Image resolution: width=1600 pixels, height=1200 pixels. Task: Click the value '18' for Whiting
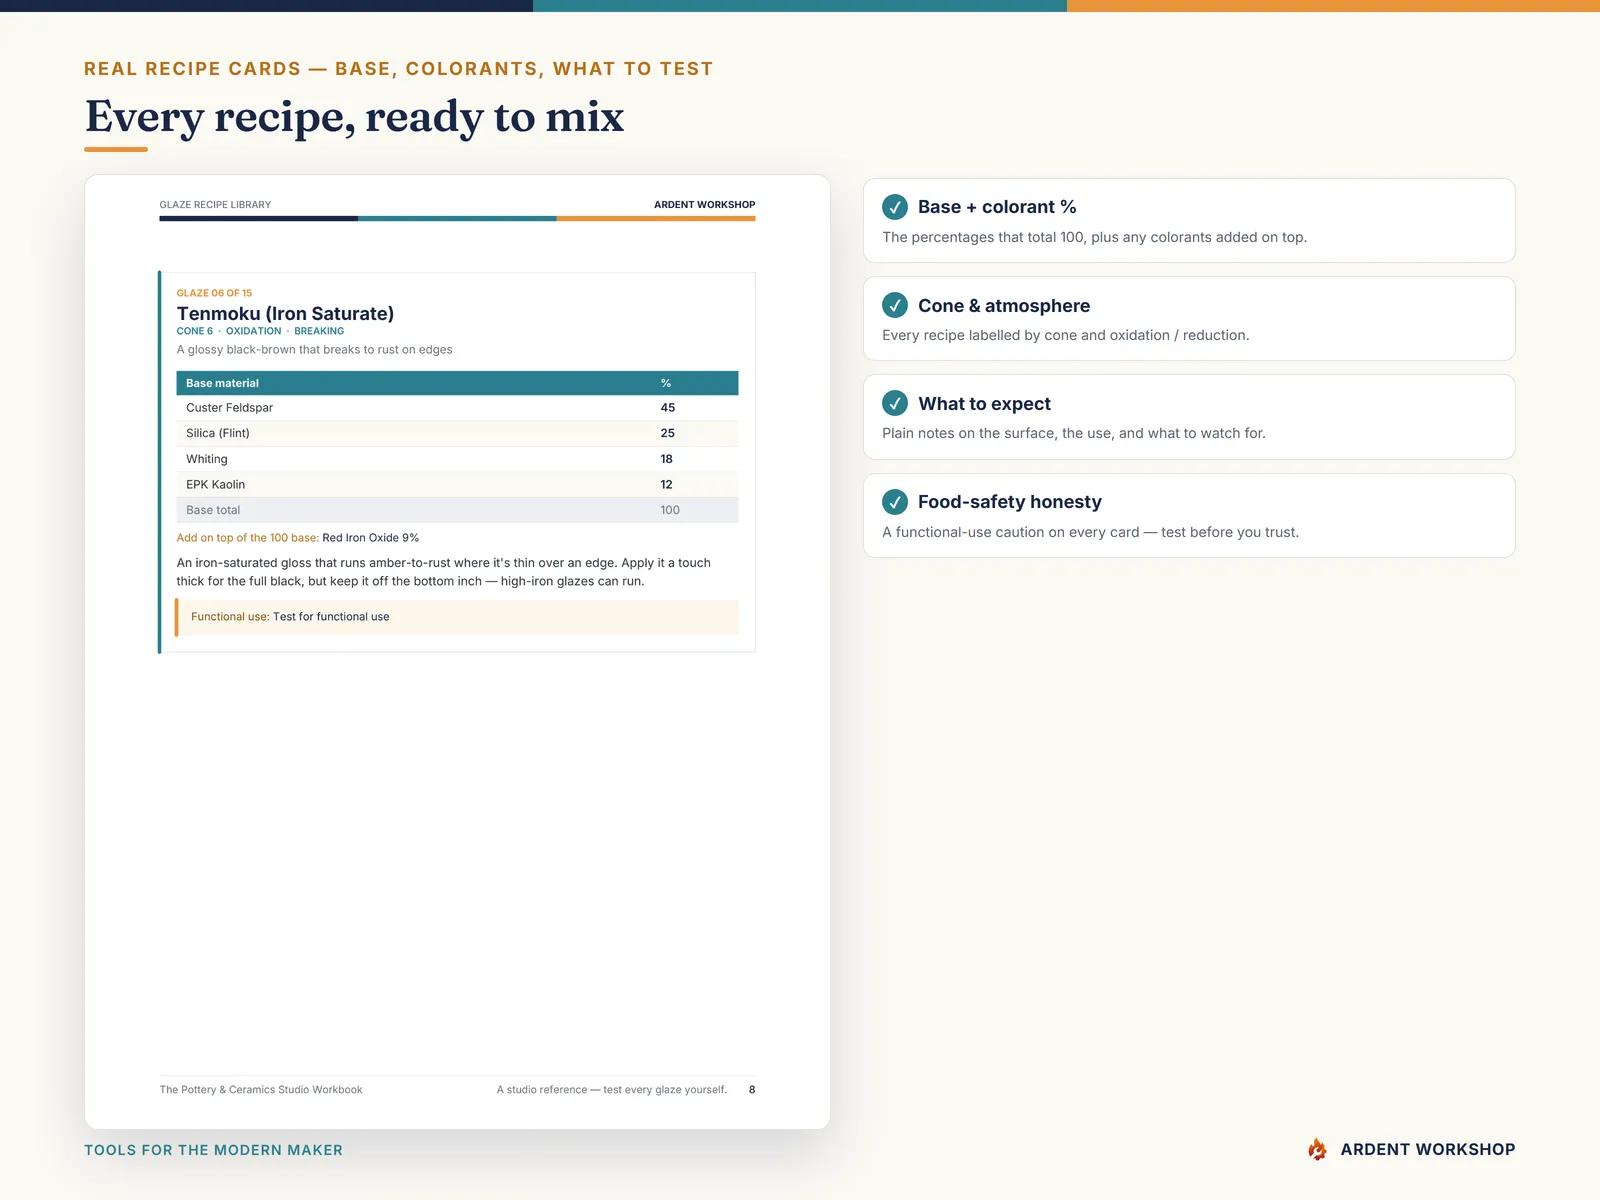(666, 459)
